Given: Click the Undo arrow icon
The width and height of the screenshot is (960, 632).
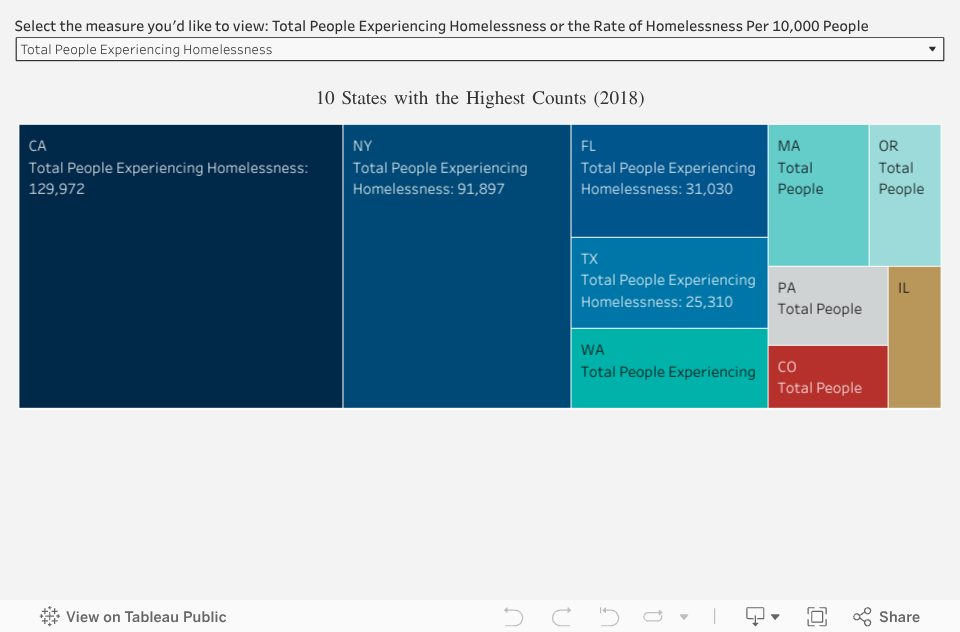Looking at the screenshot, I should [514, 617].
